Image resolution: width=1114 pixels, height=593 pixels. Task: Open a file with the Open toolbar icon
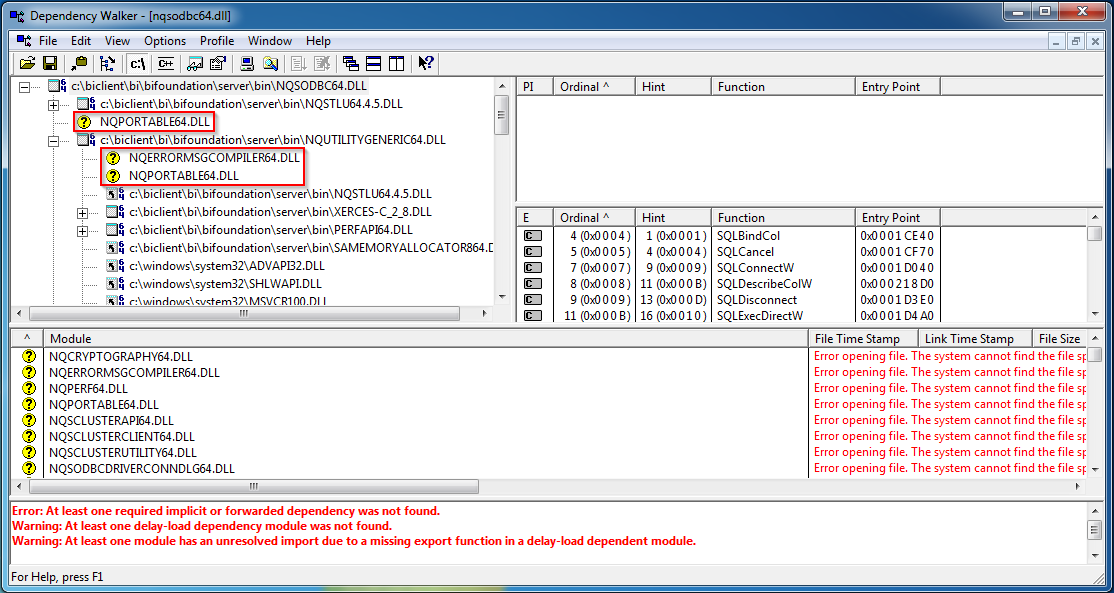(27, 62)
